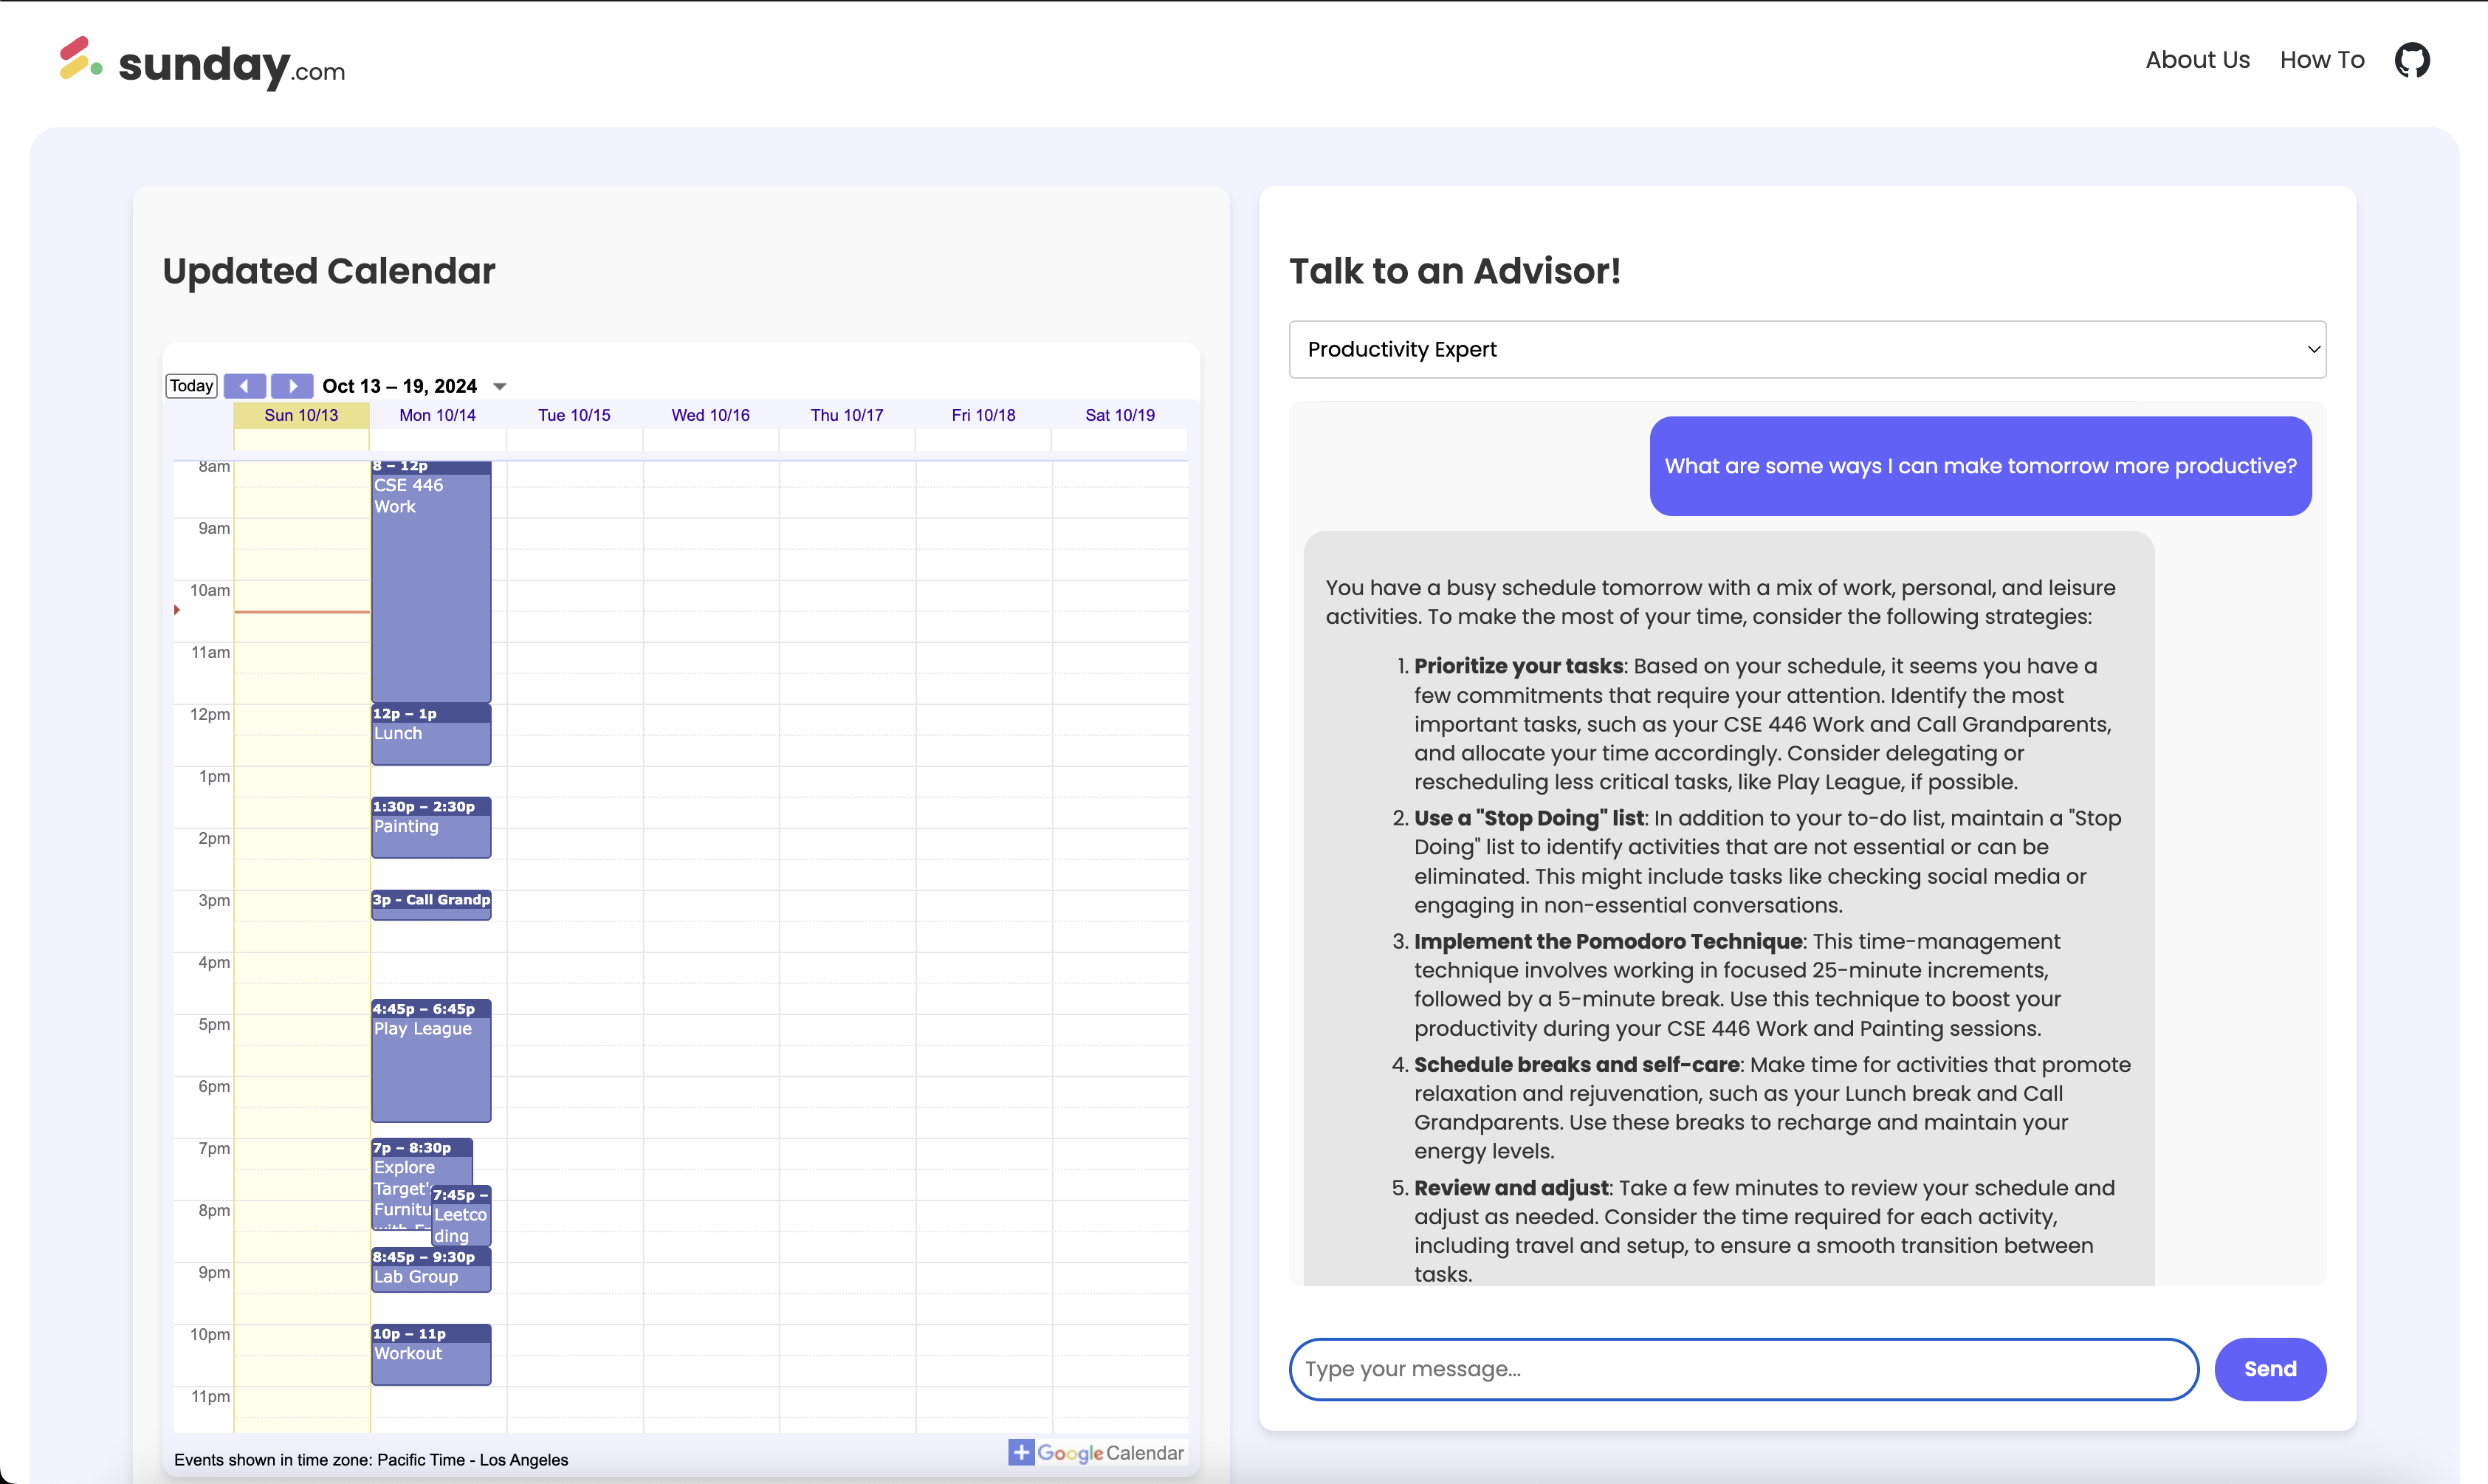
Task: Click the Google Calendar plus icon
Action: [x=1020, y=1452]
